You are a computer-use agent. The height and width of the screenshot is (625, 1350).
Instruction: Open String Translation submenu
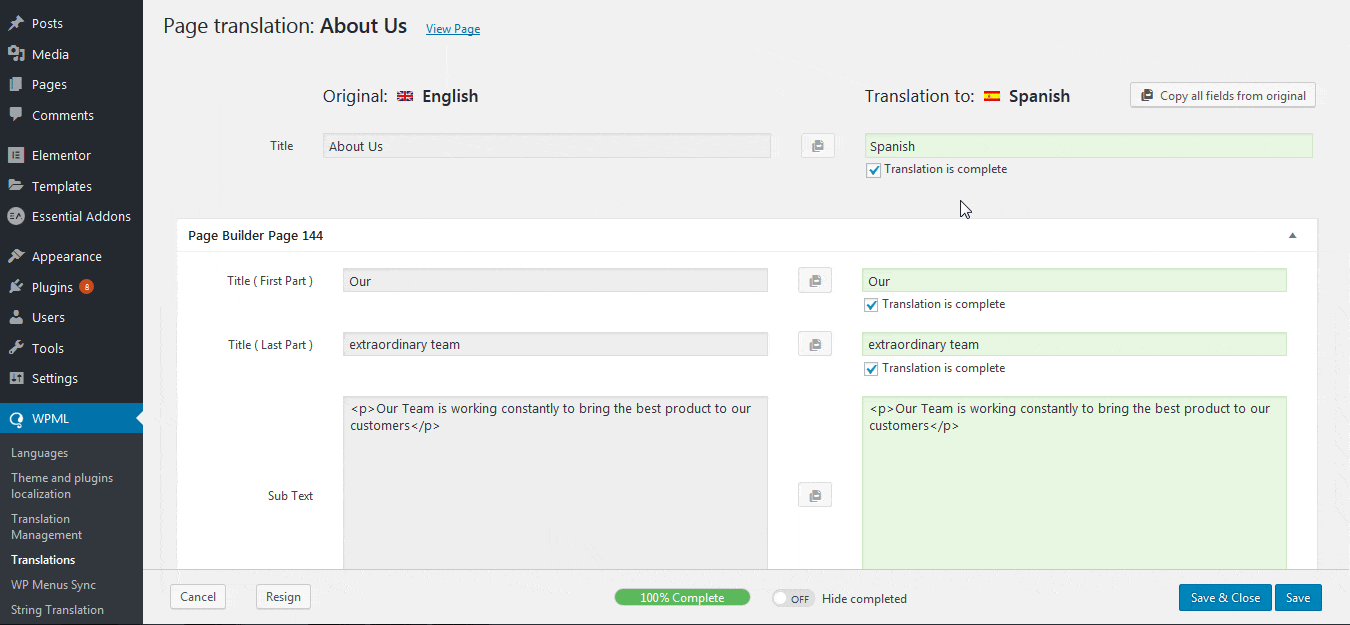pos(57,610)
